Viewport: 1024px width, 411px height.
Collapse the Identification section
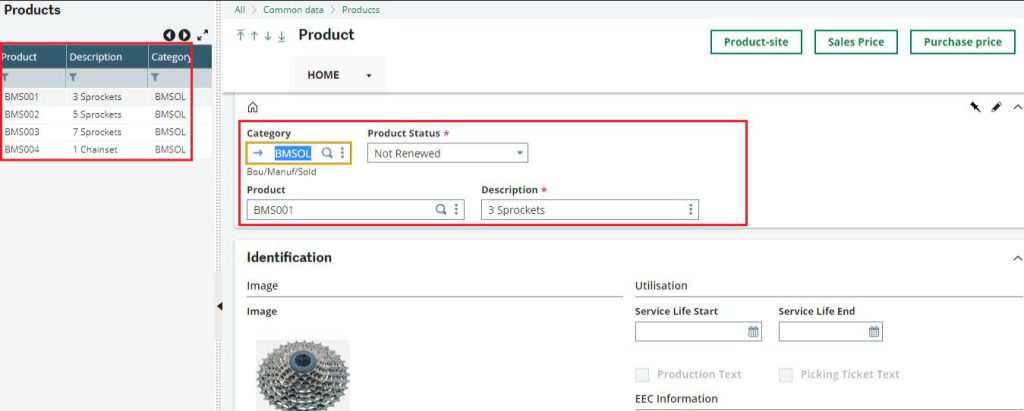[x=1017, y=258]
